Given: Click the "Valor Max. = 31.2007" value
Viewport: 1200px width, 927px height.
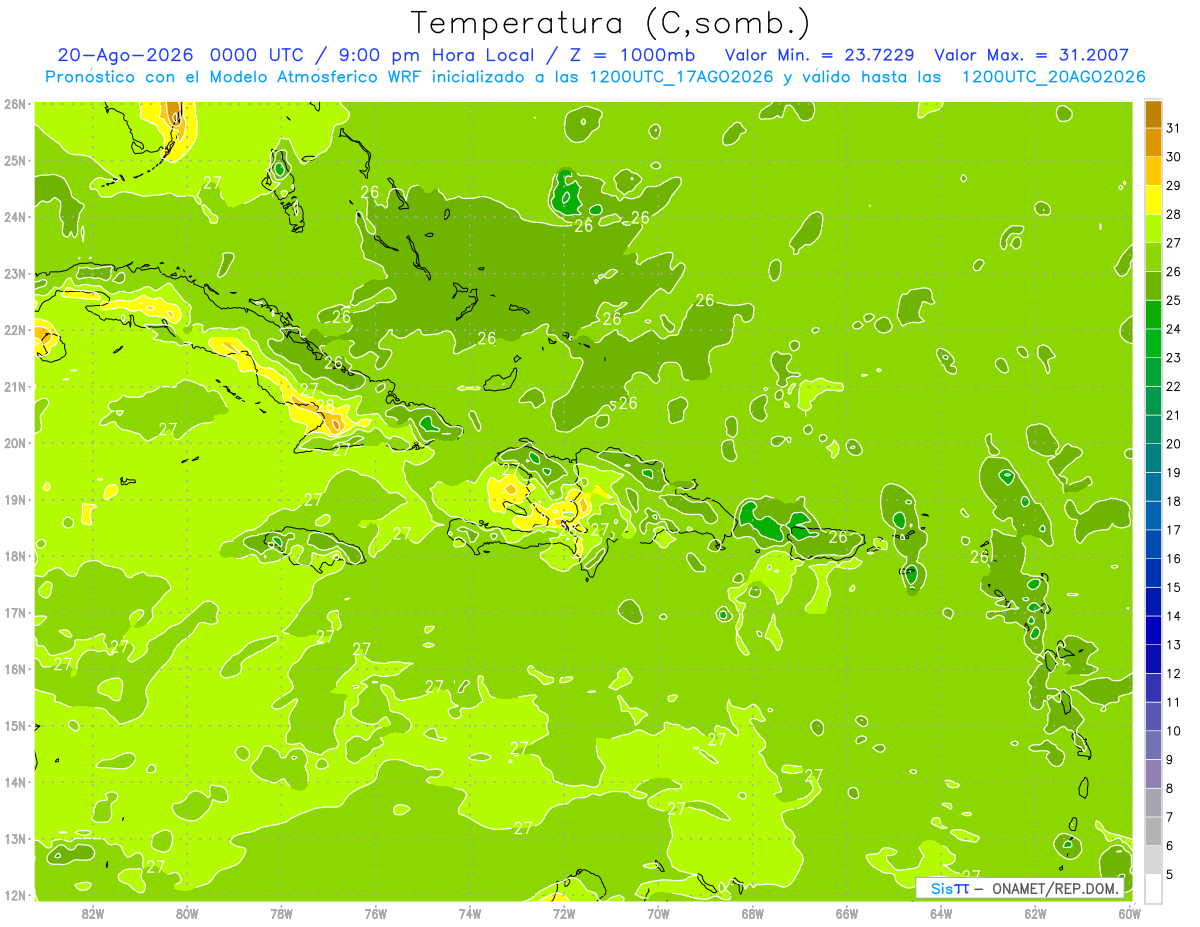Looking at the screenshot, I should pyautogui.click(x=1031, y=55).
